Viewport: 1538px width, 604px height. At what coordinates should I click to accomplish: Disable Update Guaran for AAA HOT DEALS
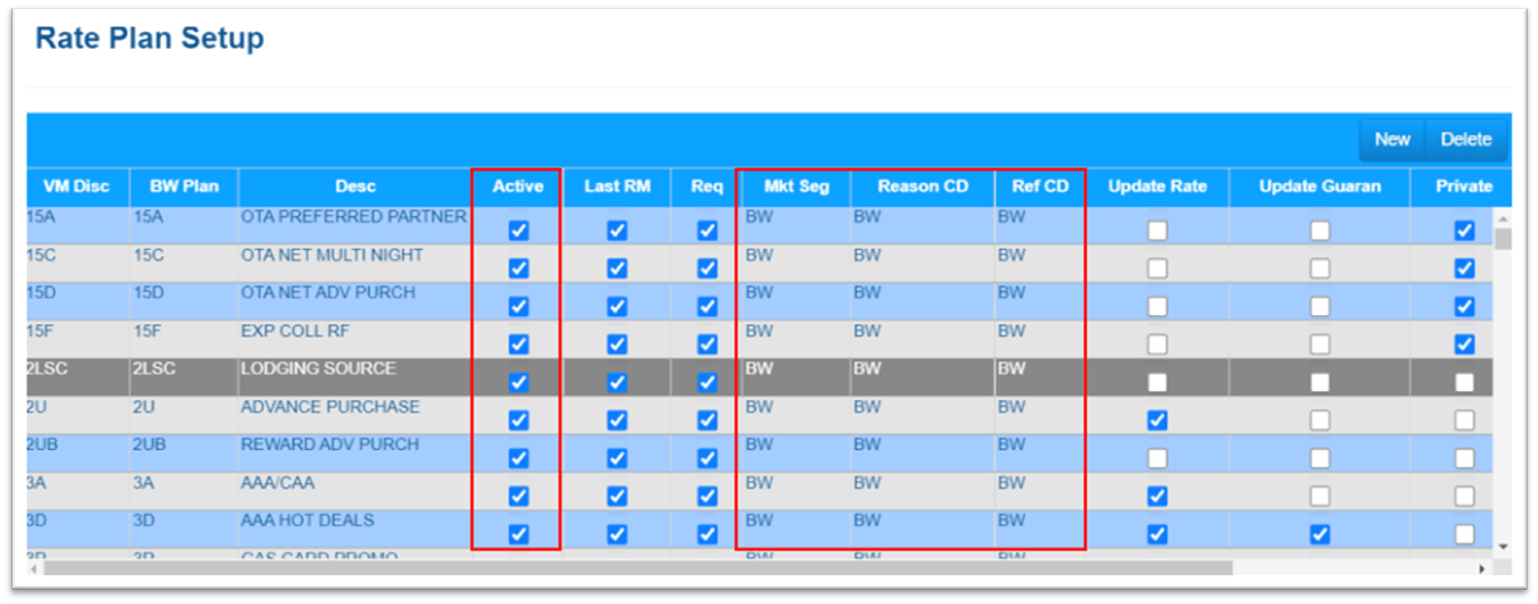pos(1320,534)
